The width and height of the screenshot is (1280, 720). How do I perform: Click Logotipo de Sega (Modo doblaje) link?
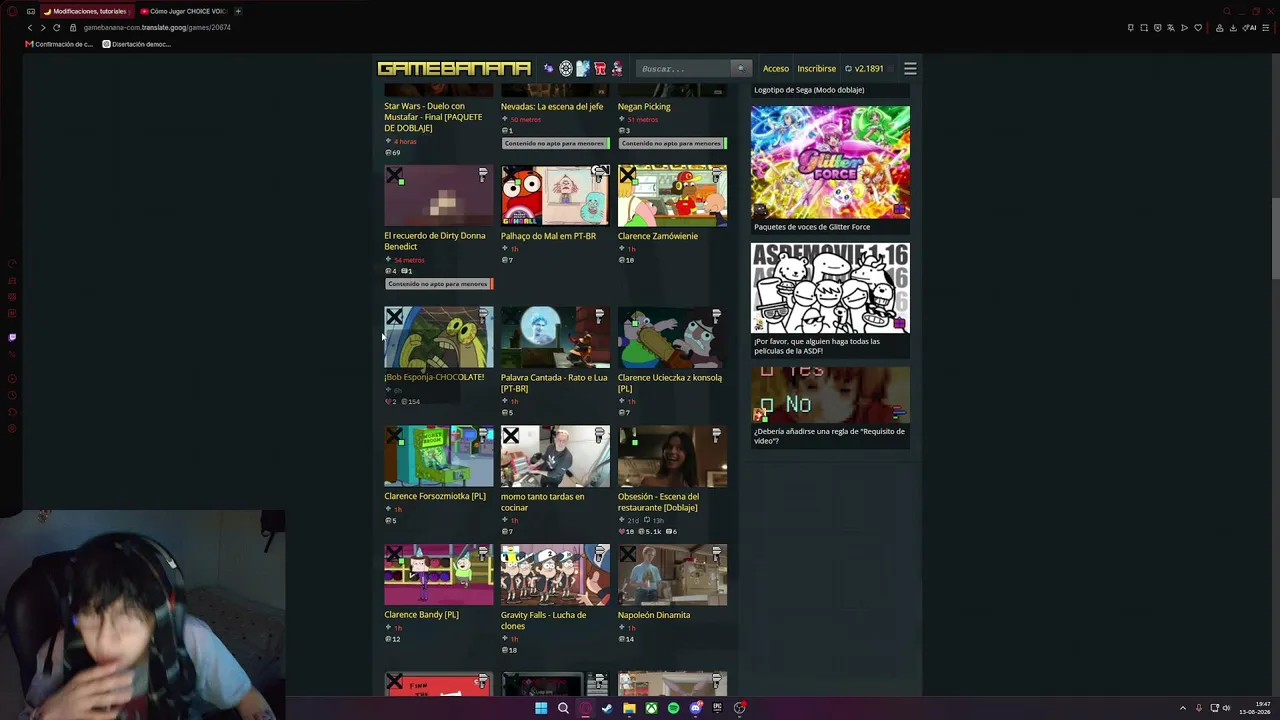coord(809,90)
